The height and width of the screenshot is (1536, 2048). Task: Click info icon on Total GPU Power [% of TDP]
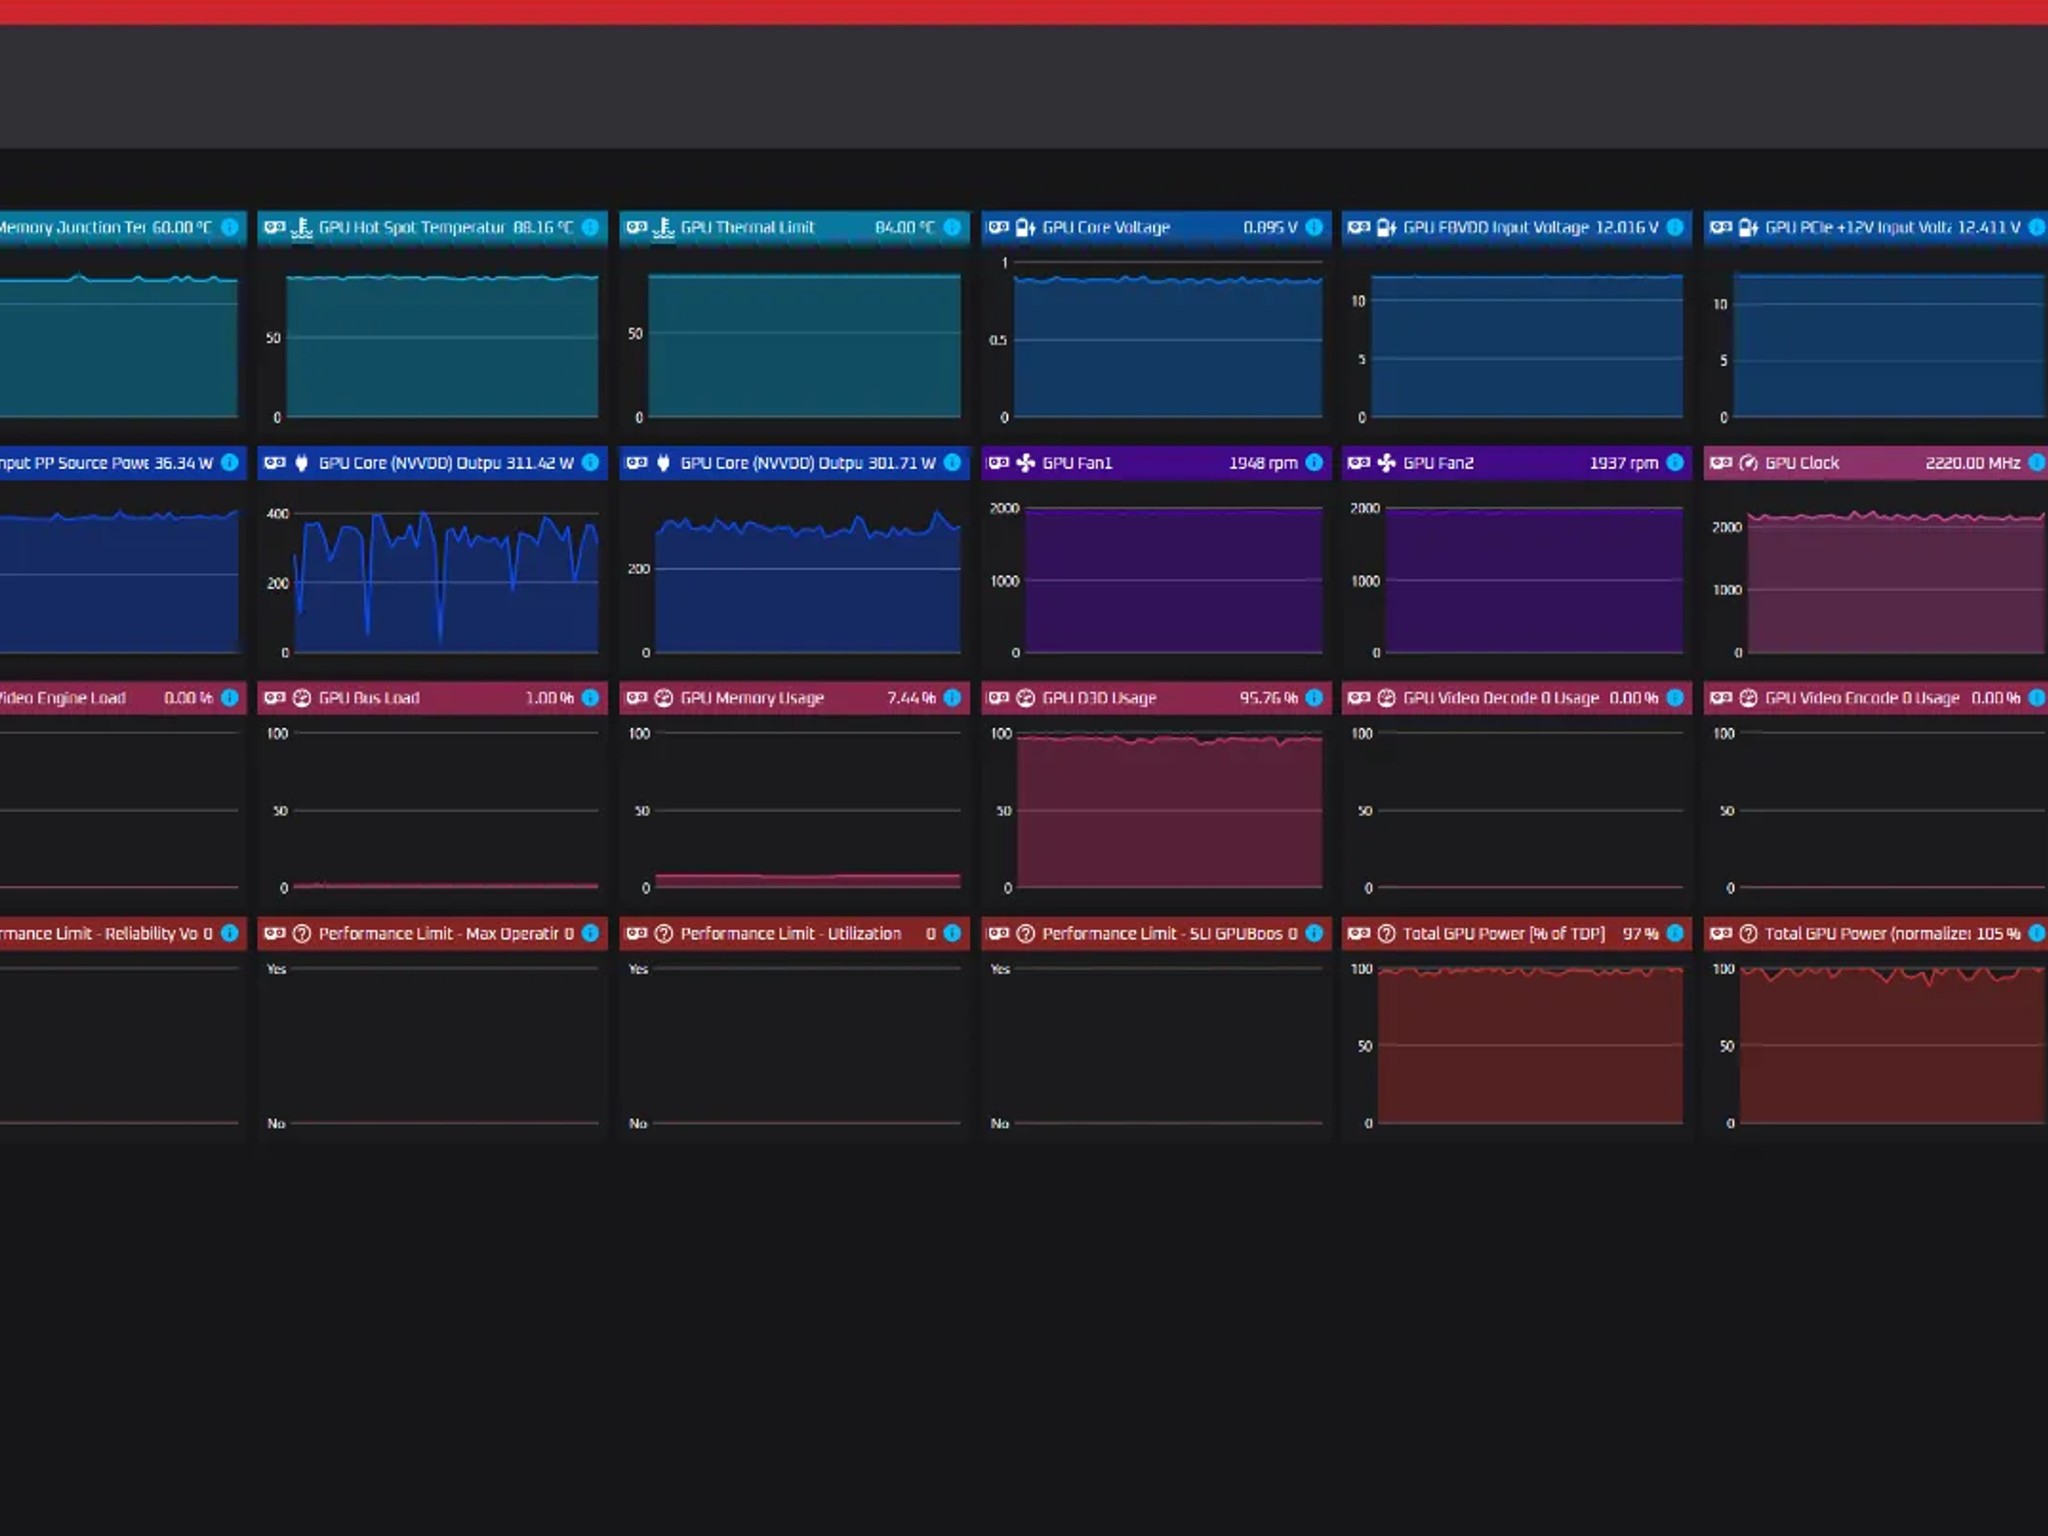pos(1675,934)
